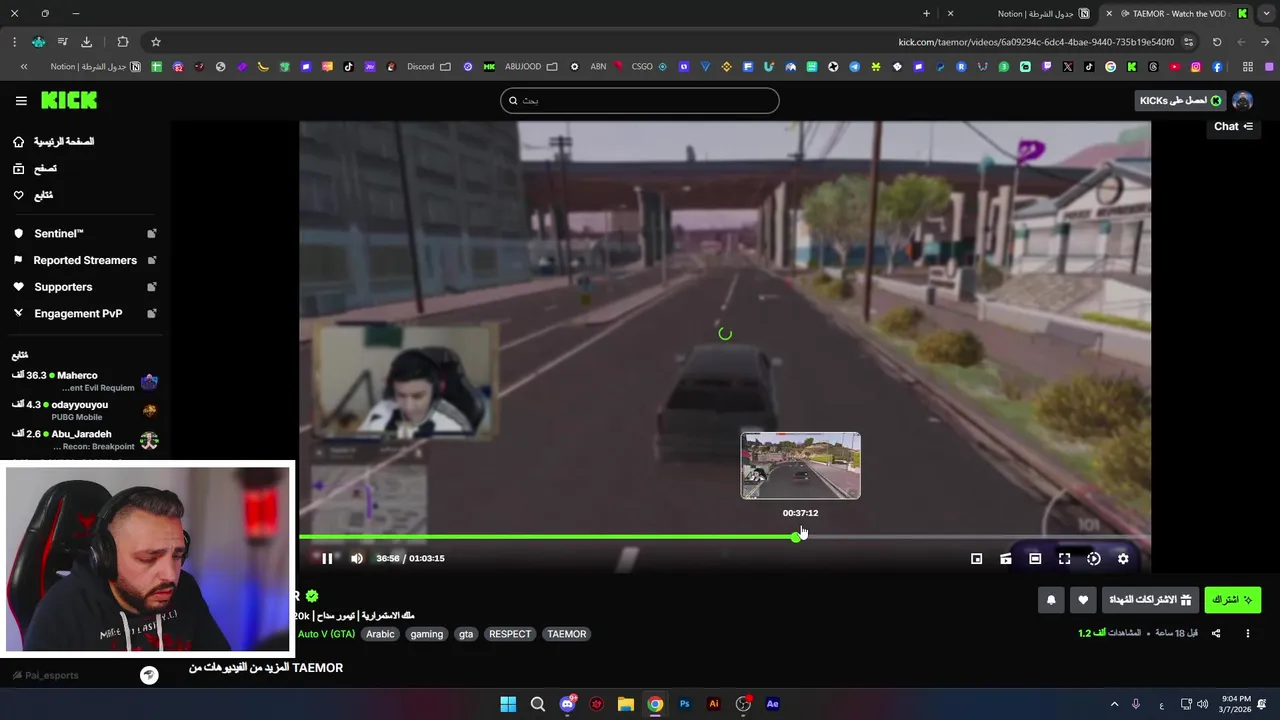Click the gaming tag
1280x720 pixels.
[x=426, y=634]
